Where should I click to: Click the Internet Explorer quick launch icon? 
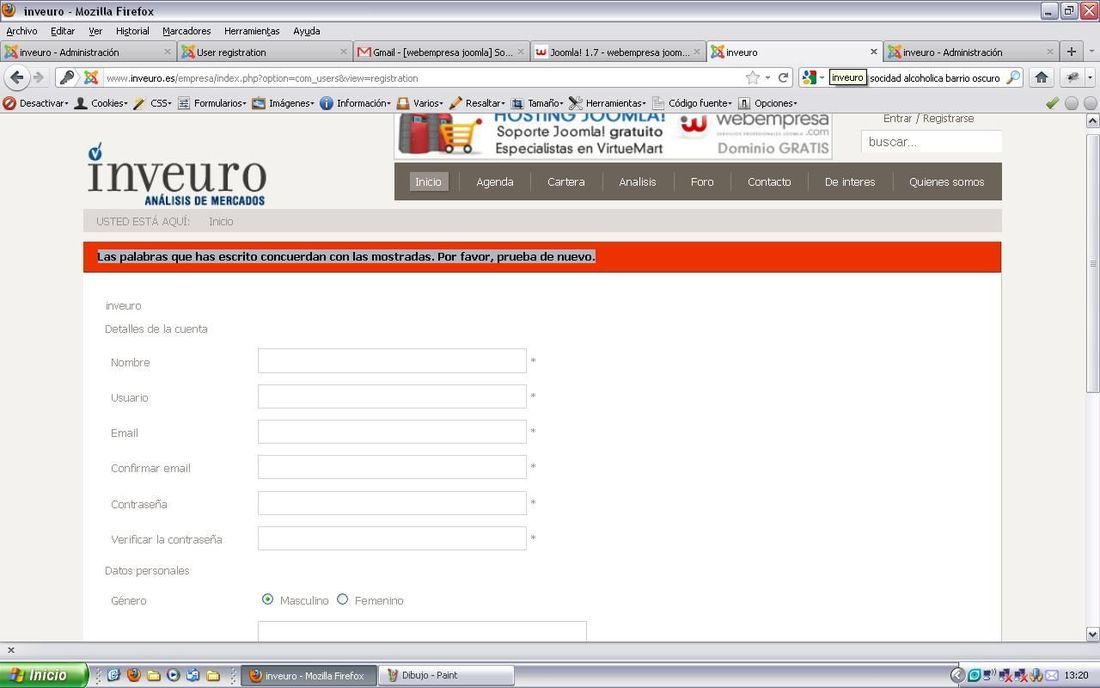tap(114, 675)
